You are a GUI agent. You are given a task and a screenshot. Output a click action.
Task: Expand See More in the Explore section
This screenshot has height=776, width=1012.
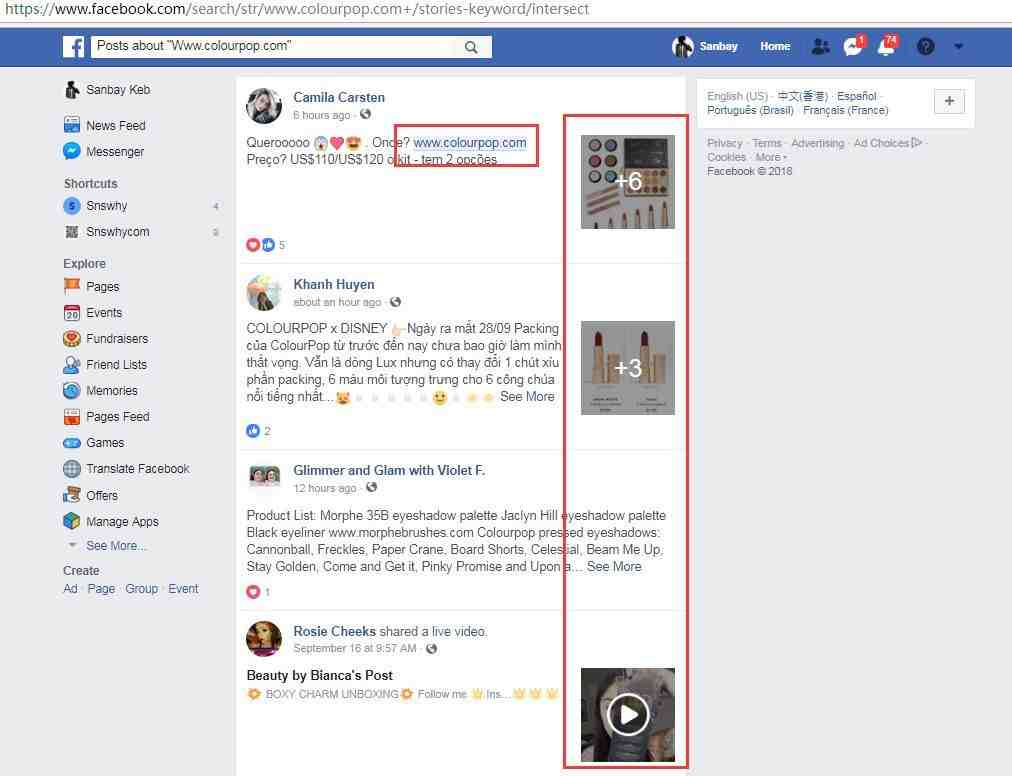(116, 546)
